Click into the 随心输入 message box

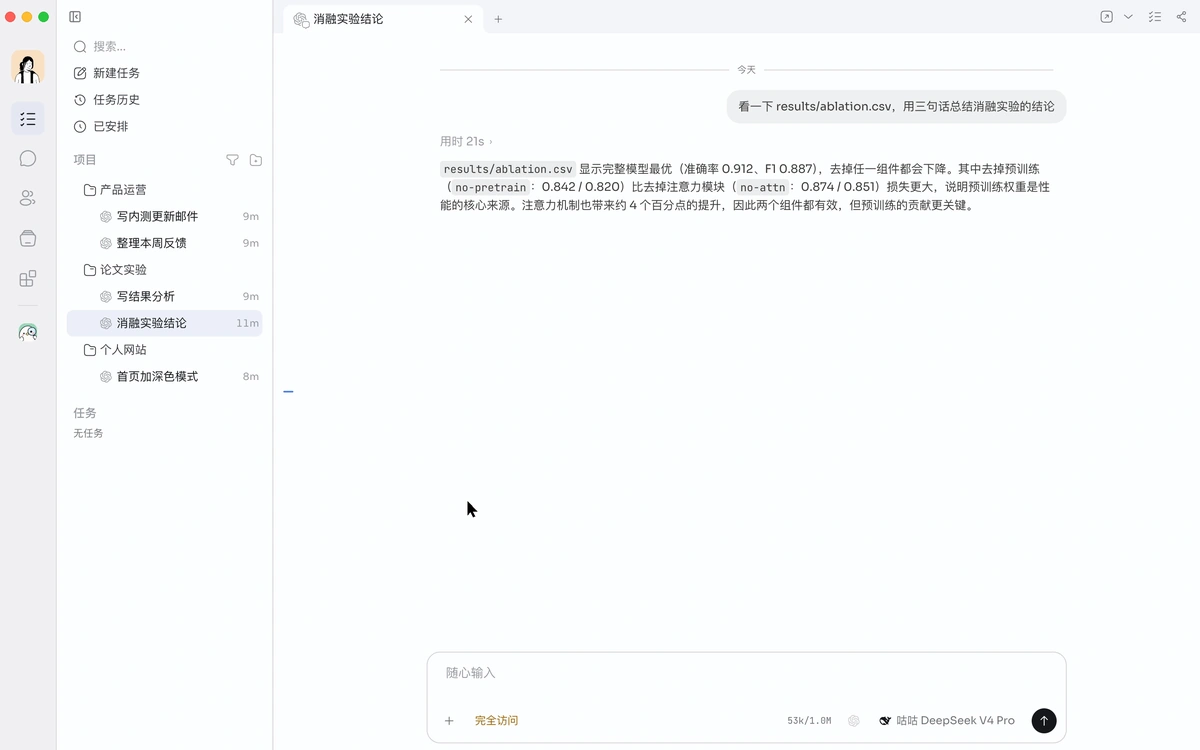tap(746, 673)
